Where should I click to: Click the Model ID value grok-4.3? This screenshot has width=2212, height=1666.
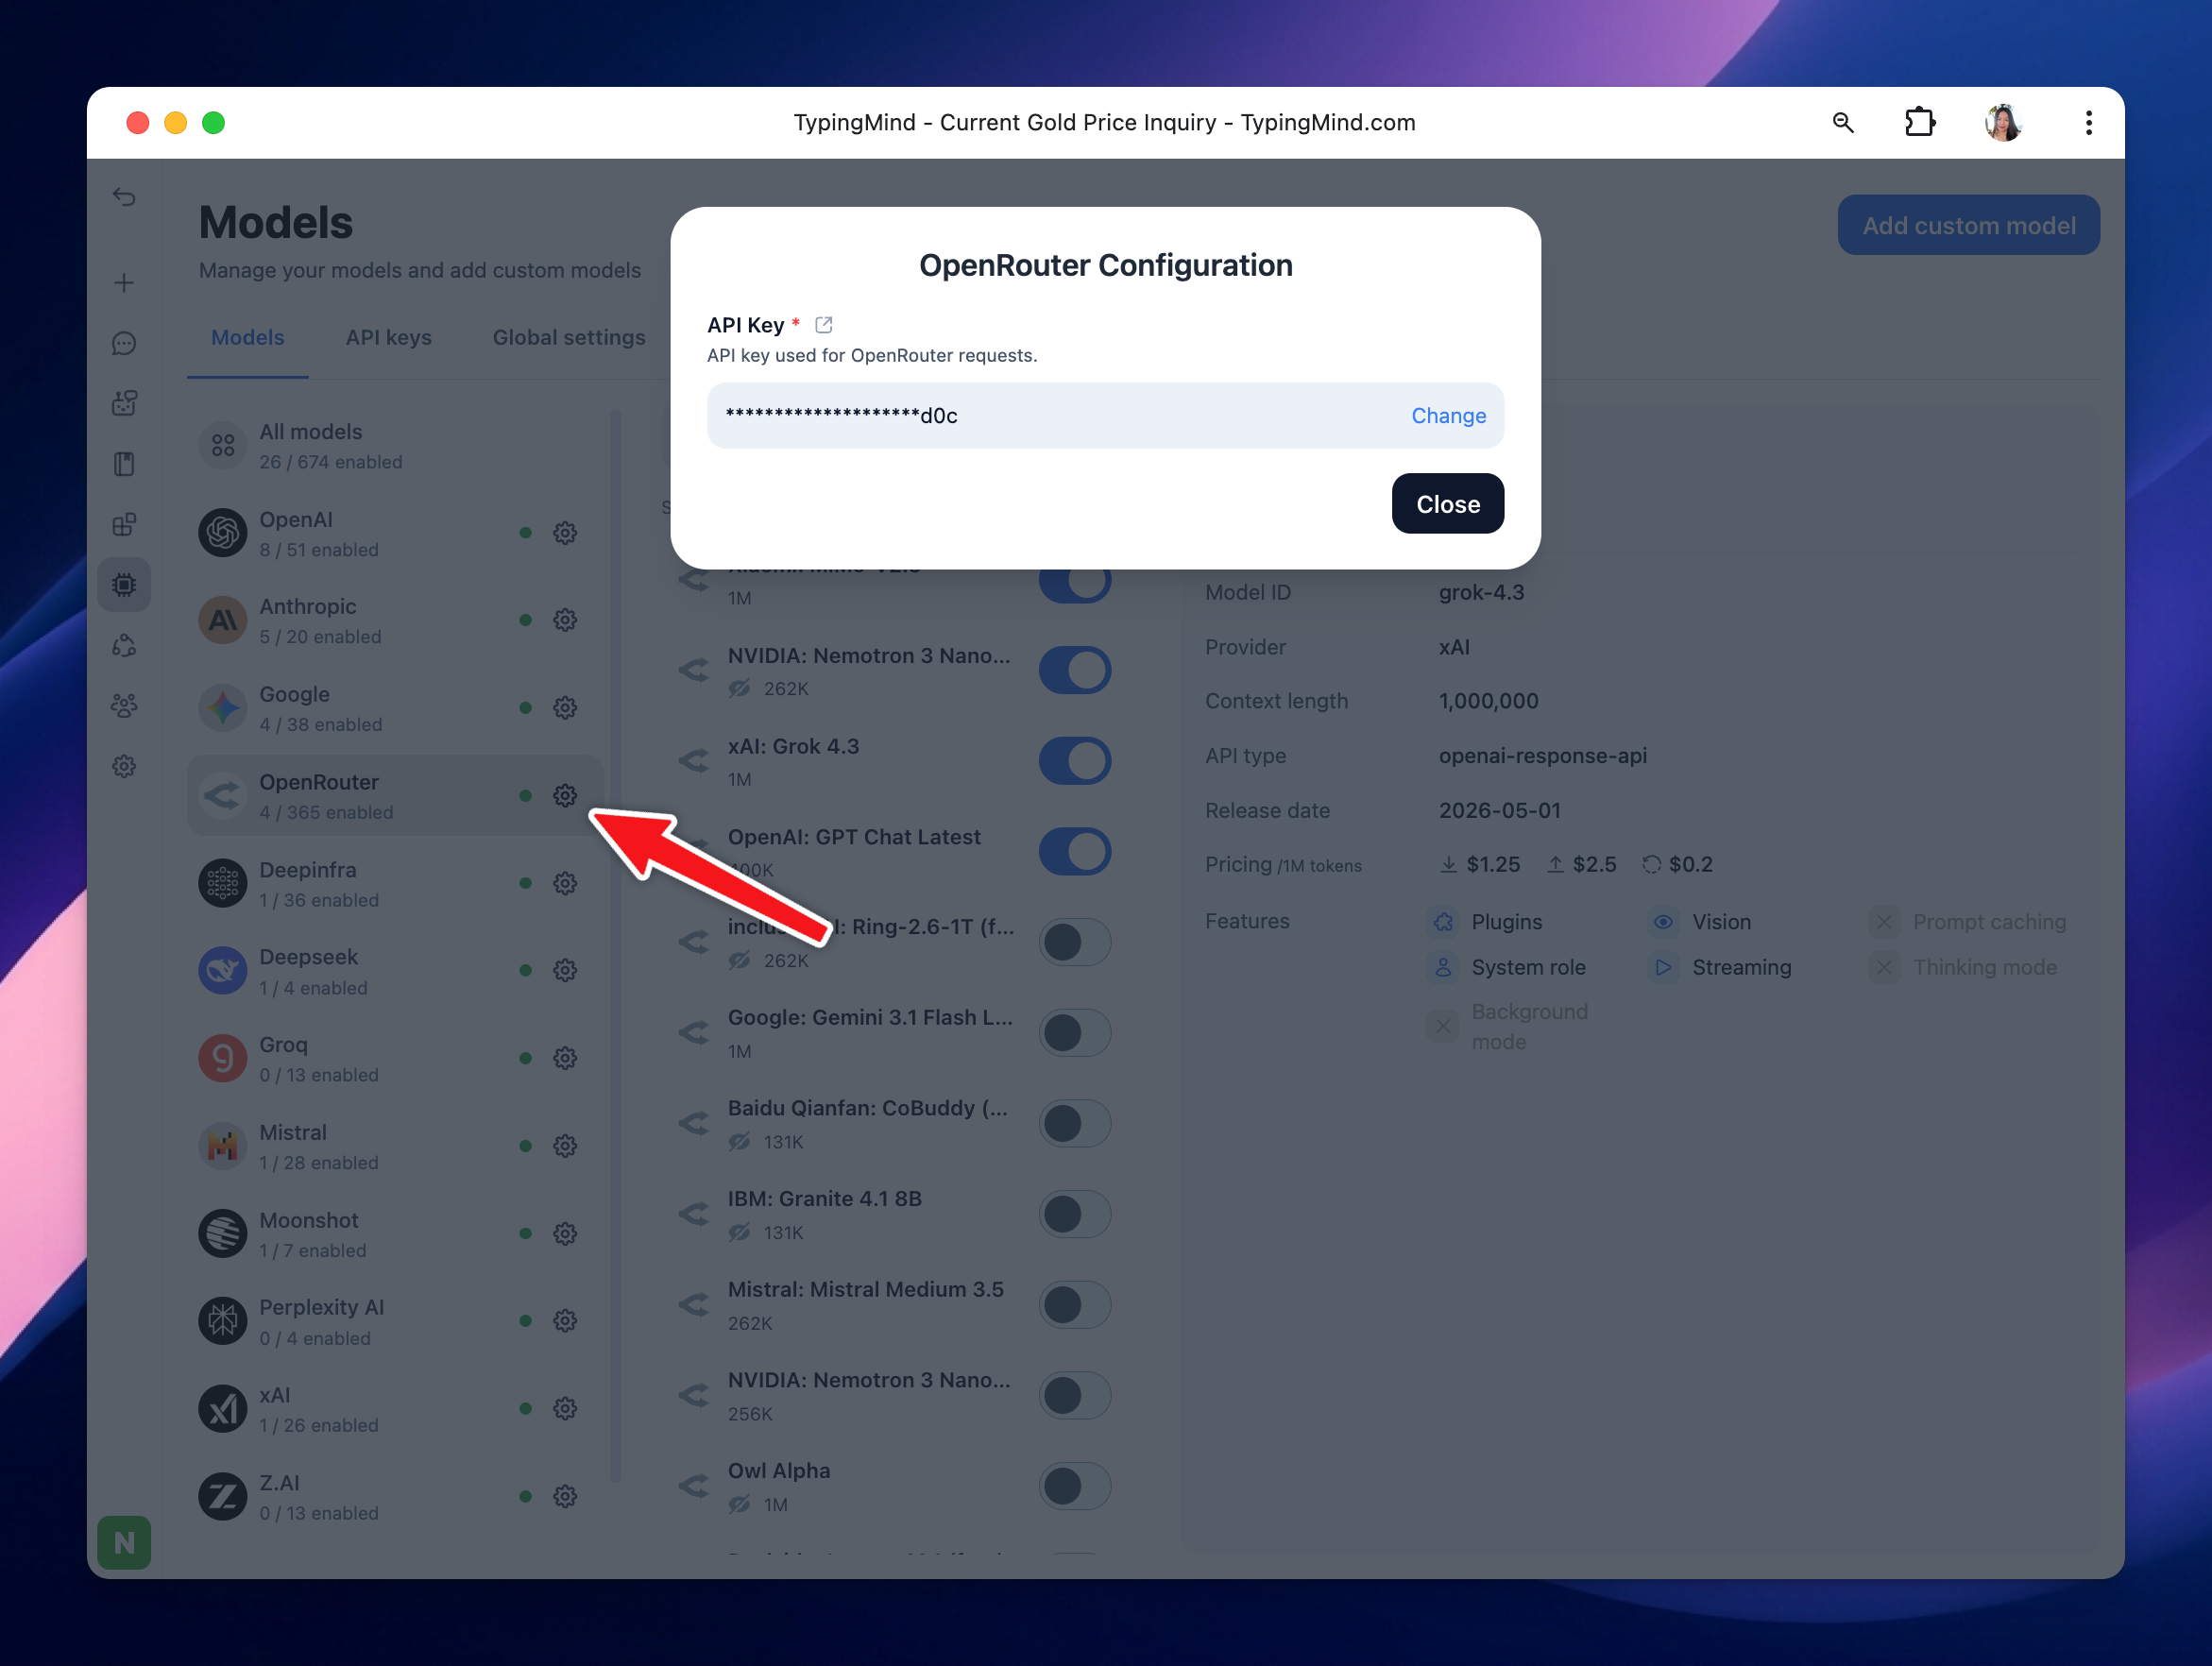coord(1481,593)
